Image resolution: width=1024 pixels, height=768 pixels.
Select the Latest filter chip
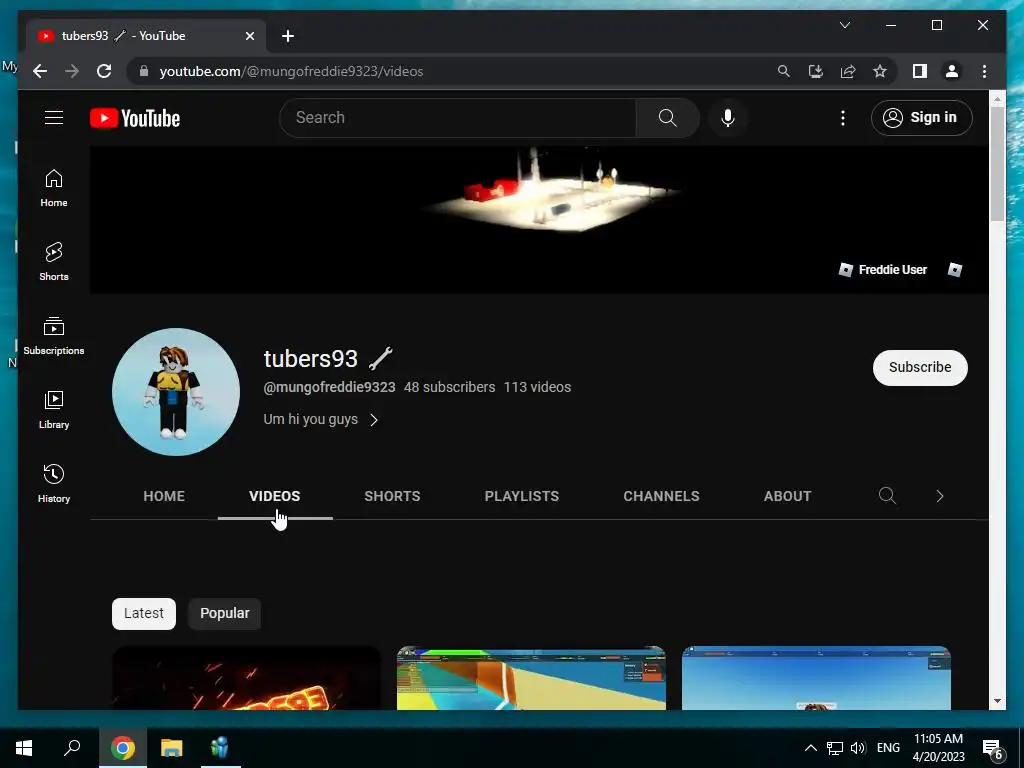(x=144, y=613)
